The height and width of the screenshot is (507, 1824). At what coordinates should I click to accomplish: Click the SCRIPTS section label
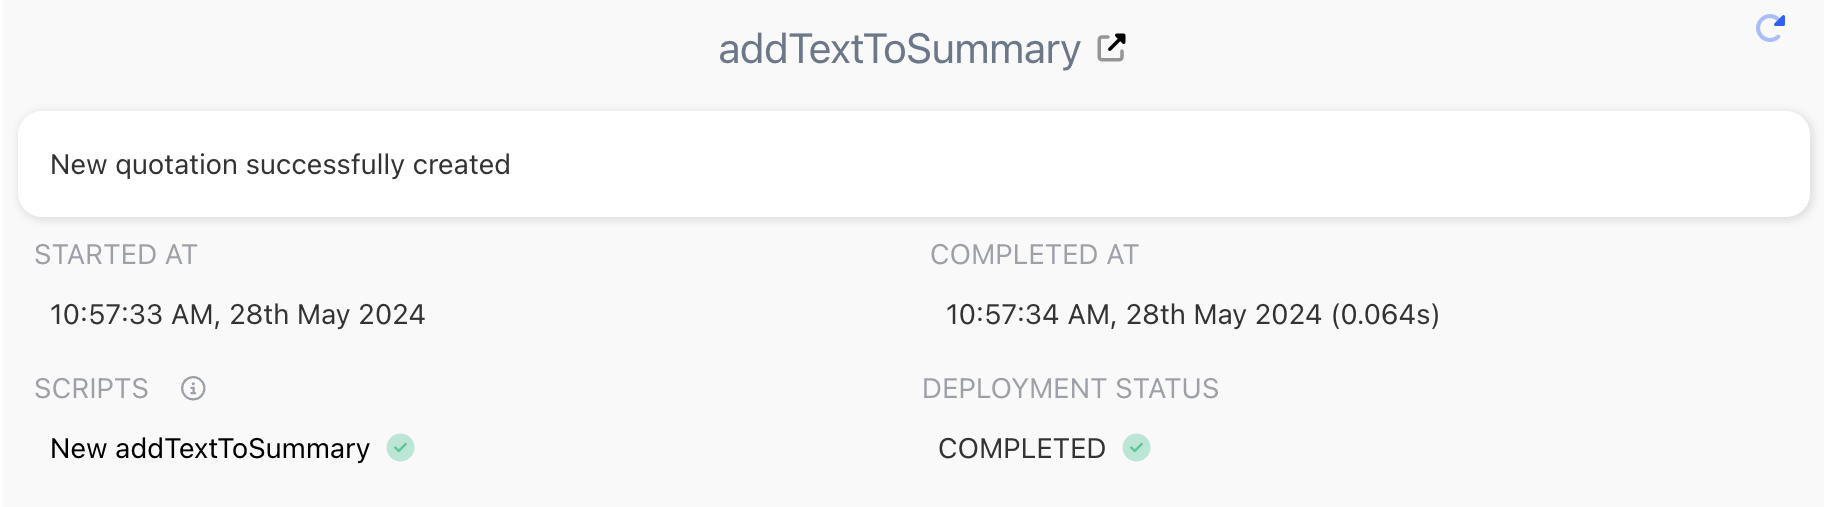click(91, 388)
